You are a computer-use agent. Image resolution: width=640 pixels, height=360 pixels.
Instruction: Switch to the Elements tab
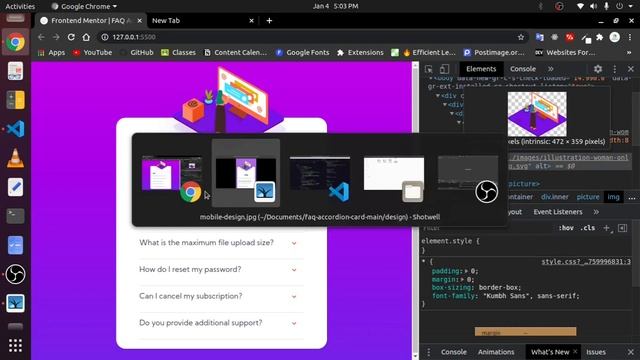481,69
